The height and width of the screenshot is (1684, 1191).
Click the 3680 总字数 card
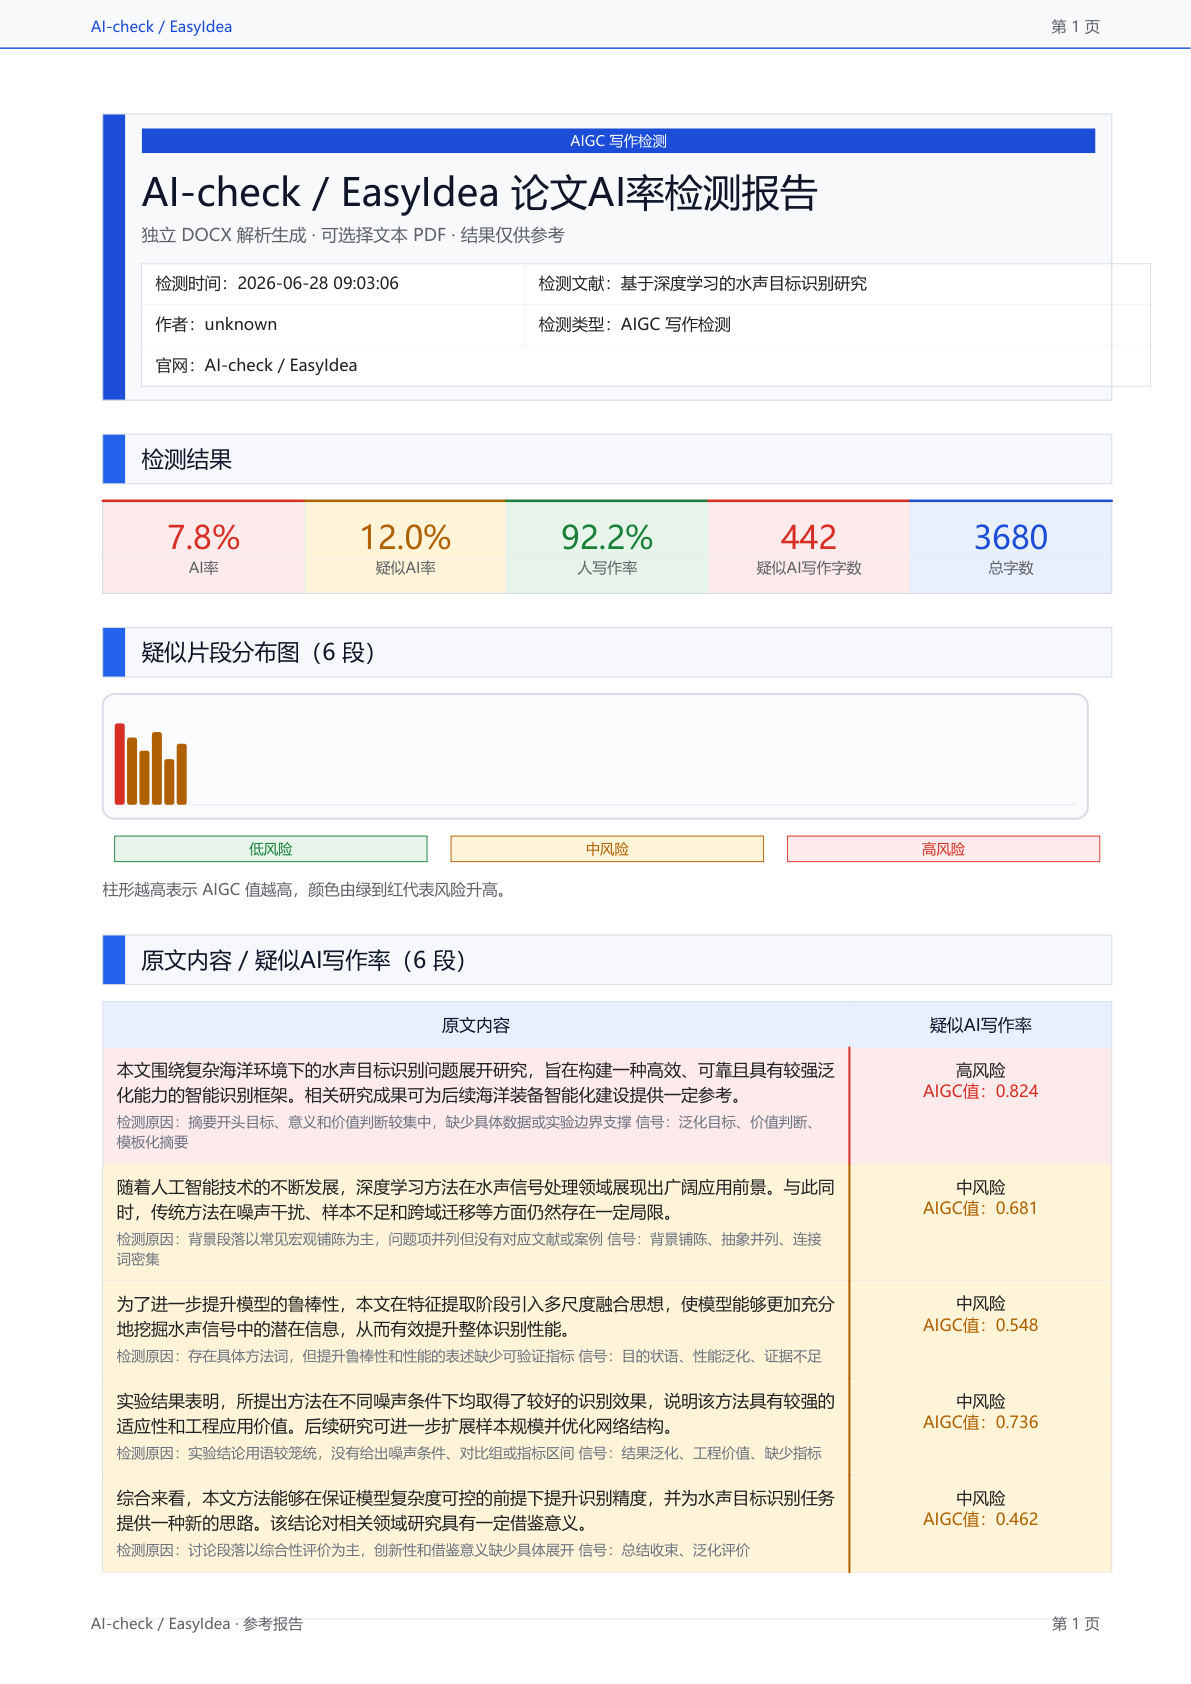1011,547
